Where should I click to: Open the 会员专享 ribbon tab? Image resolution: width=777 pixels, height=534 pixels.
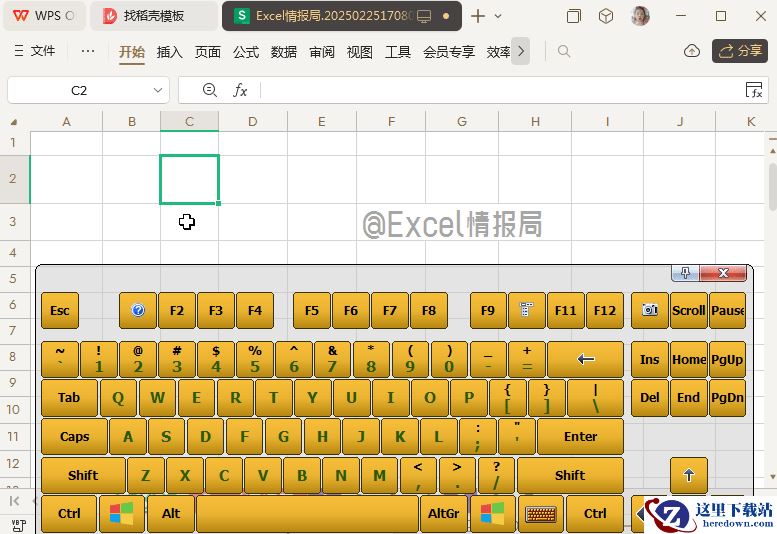(x=449, y=52)
